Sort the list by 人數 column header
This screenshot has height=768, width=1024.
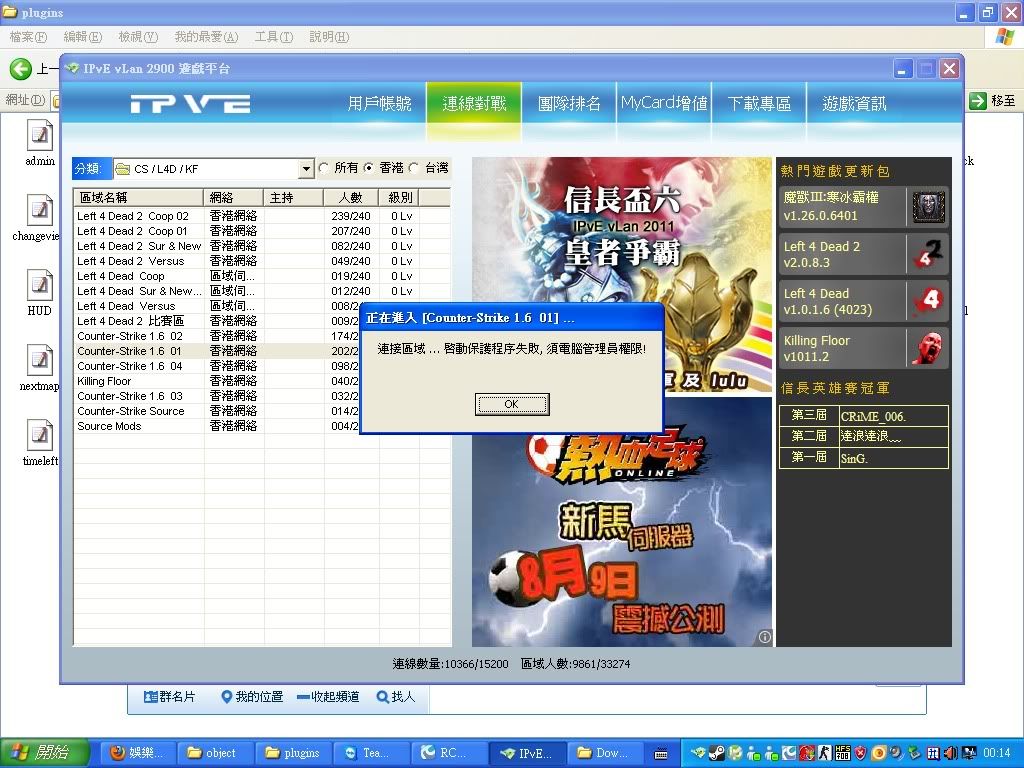pyautogui.click(x=350, y=198)
